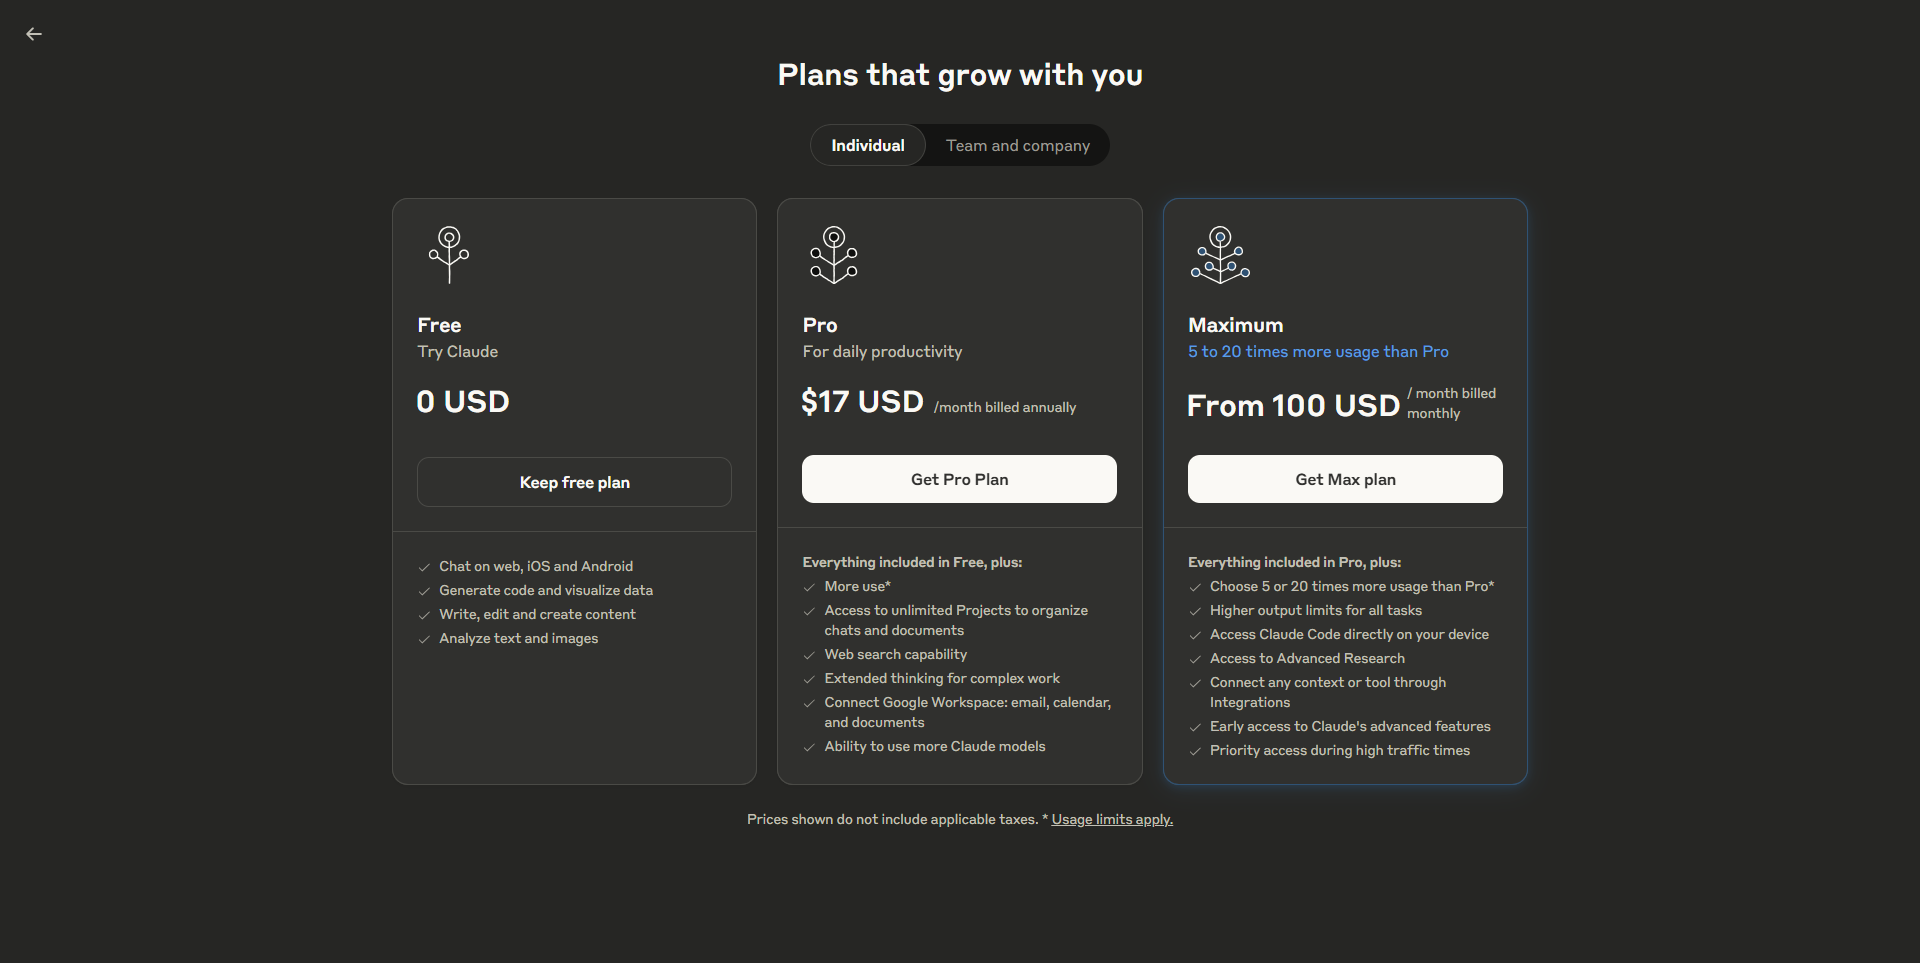Click checkmark beside Web search capability
This screenshot has width=1920, height=963.
point(809,655)
